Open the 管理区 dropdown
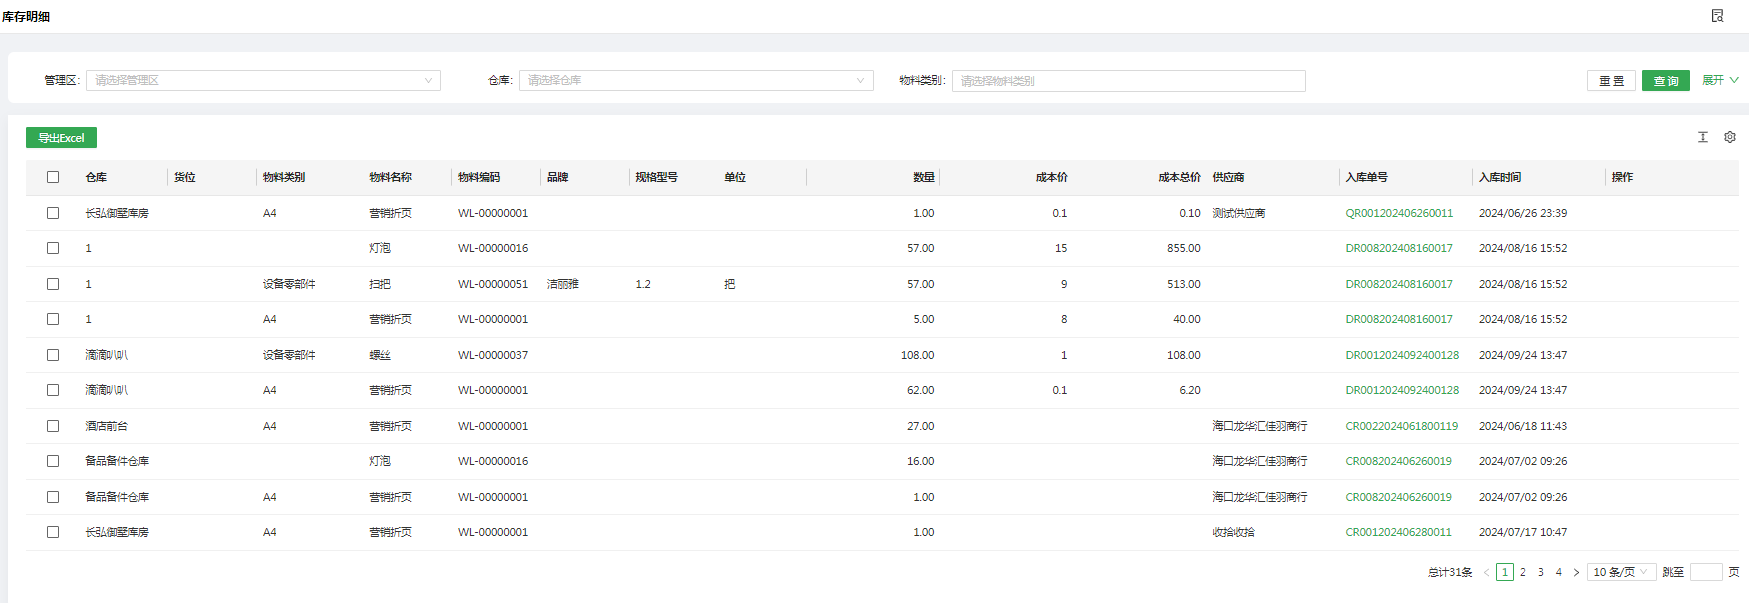 click(263, 80)
